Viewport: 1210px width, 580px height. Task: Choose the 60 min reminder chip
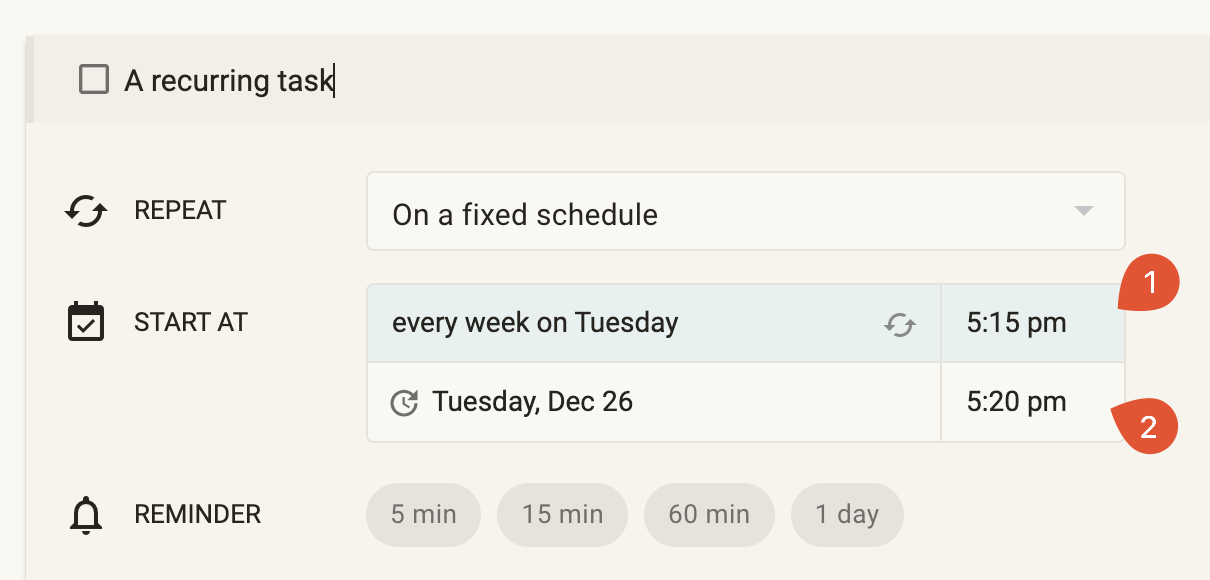709,515
